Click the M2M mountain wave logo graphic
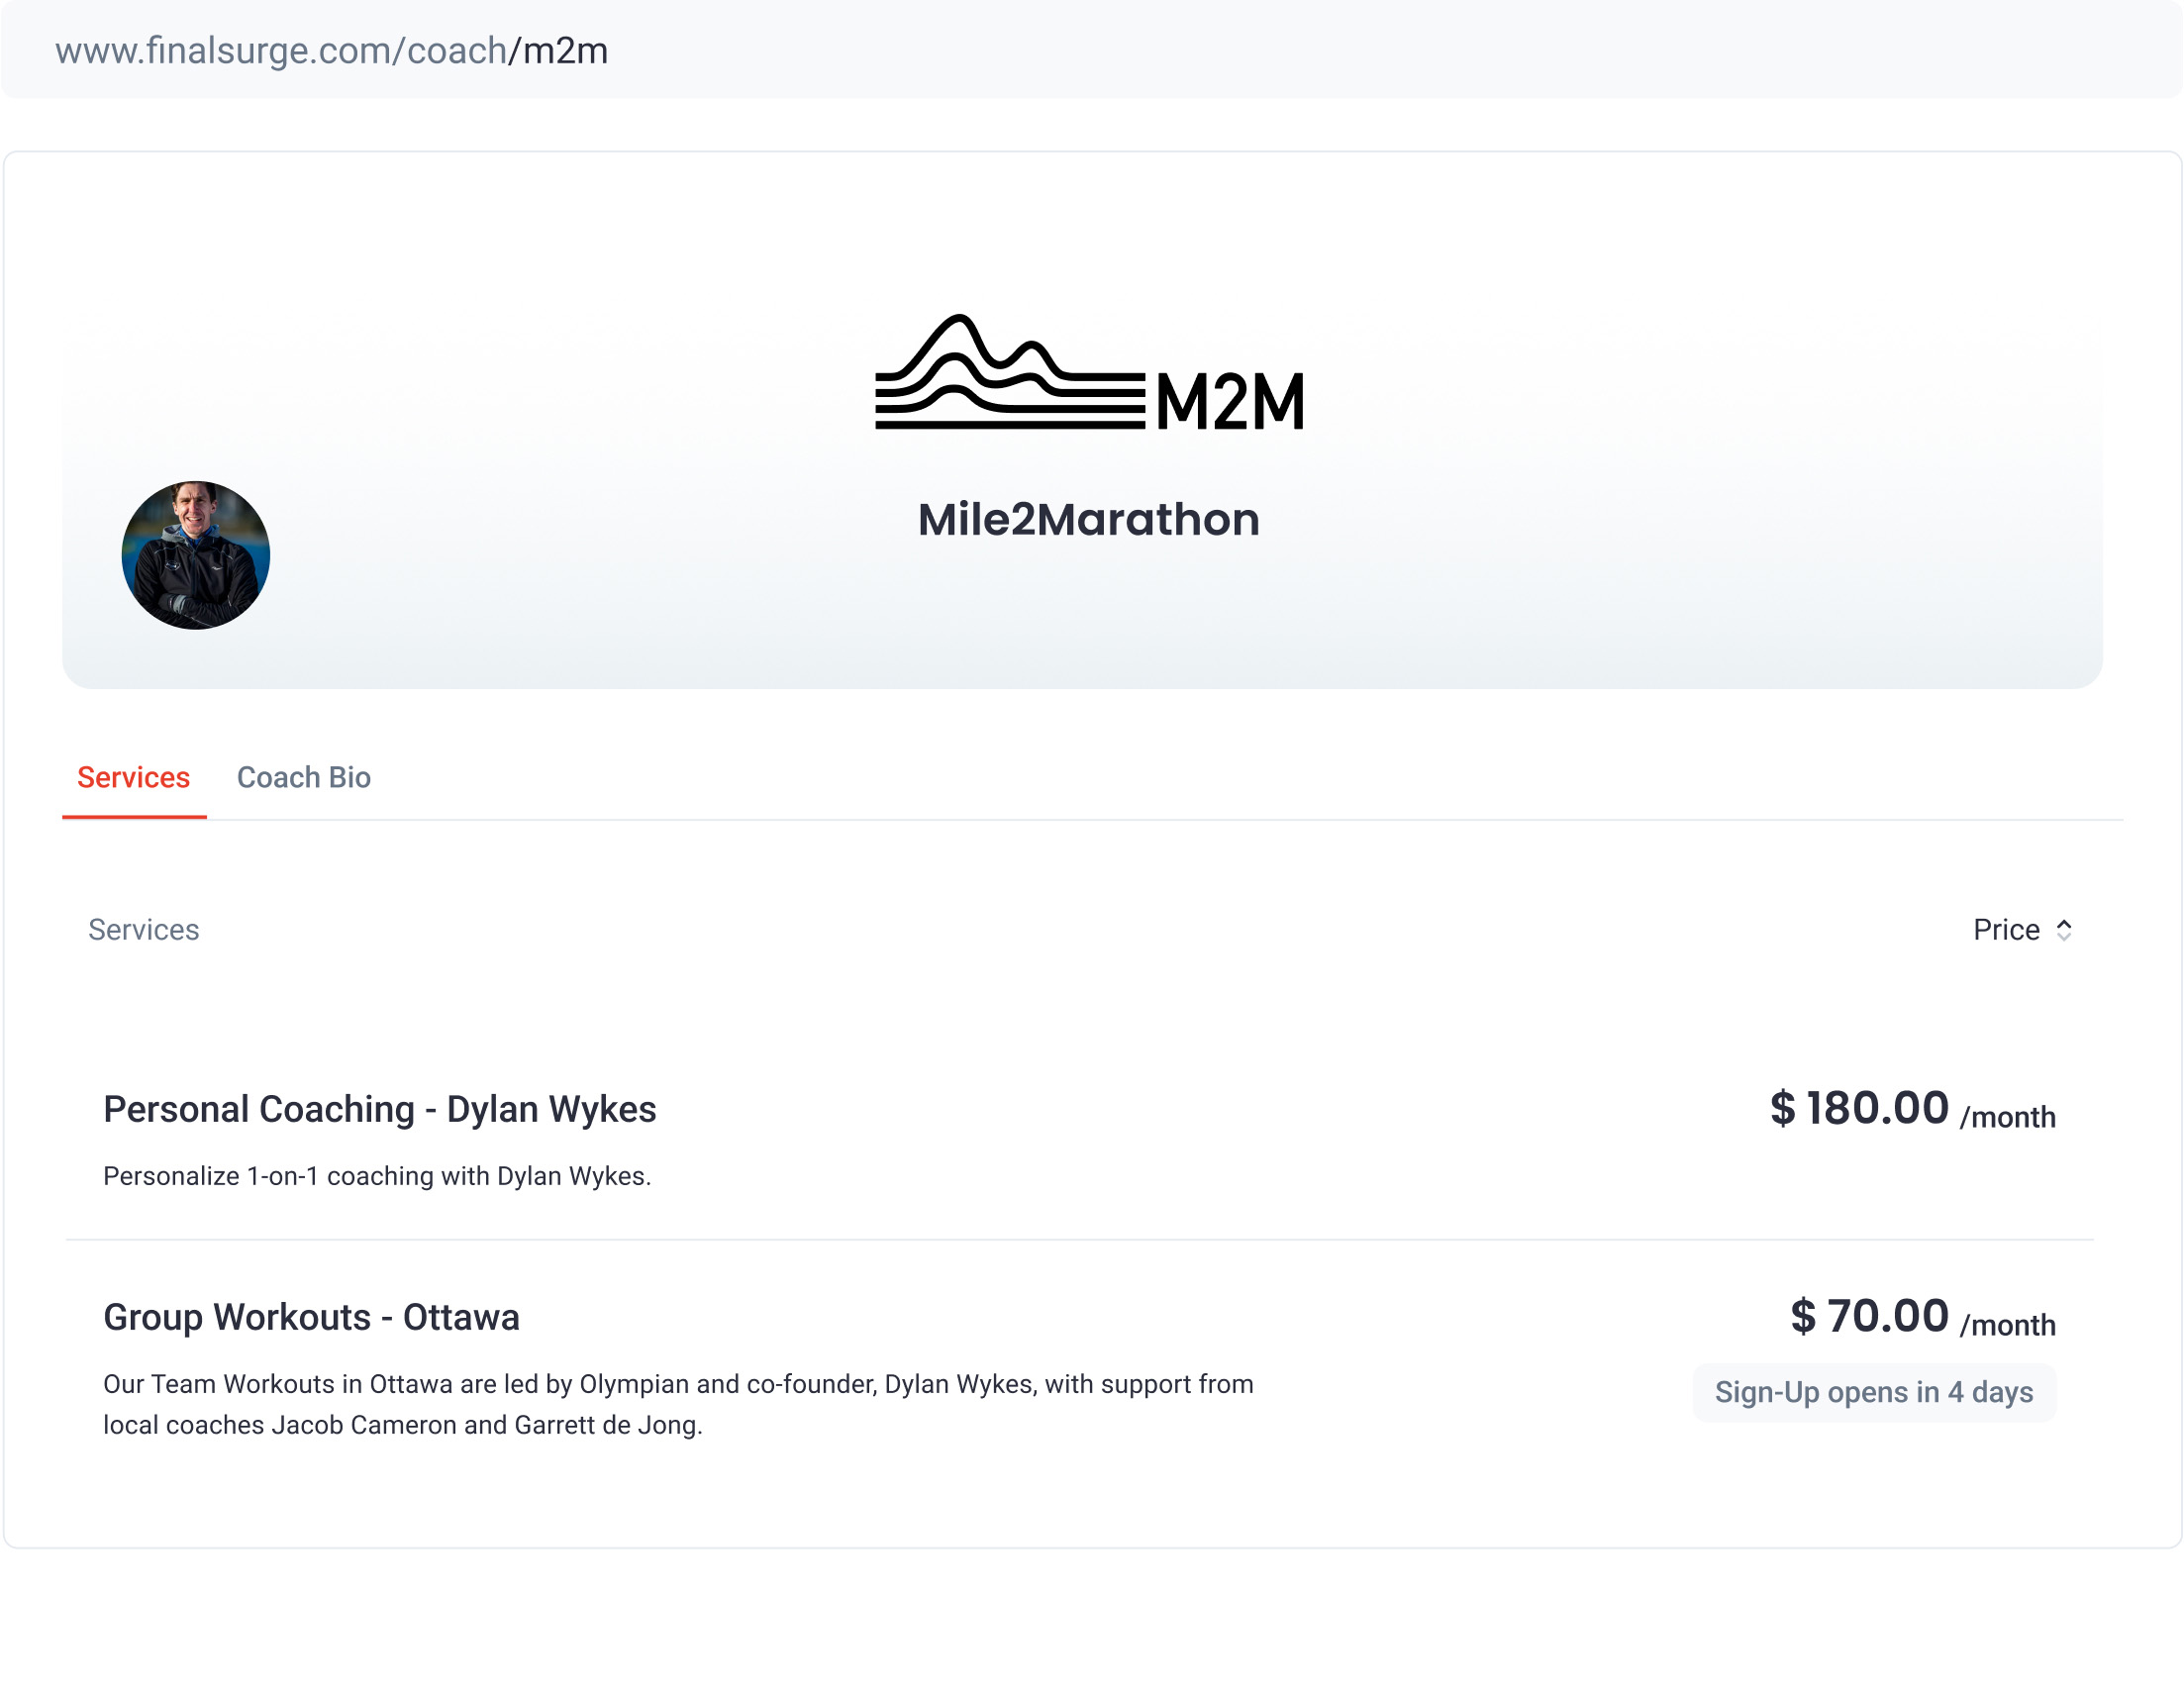This screenshot has width=2184, height=1696. [x=1008, y=373]
